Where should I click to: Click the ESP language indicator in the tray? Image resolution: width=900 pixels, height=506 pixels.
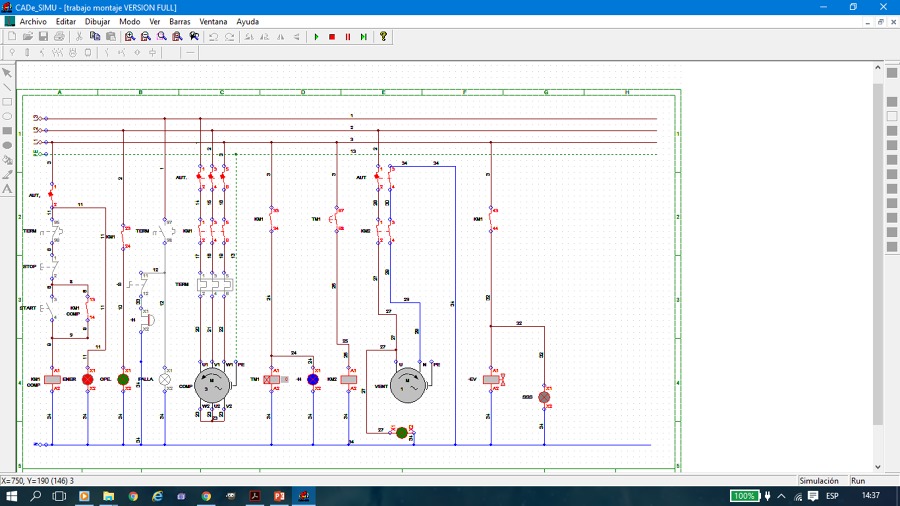(832, 496)
